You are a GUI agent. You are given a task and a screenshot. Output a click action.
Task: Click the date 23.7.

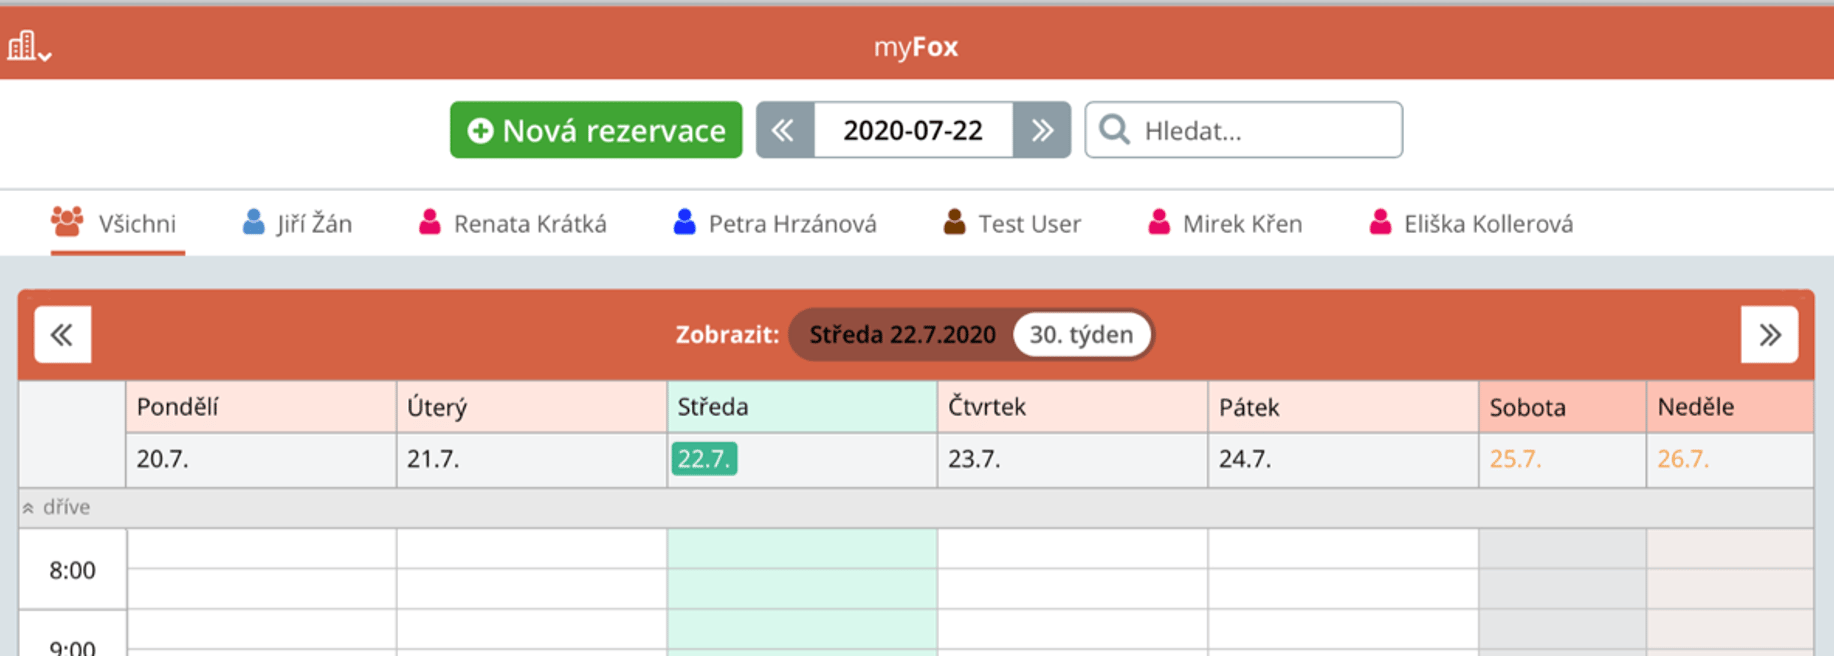click(974, 459)
